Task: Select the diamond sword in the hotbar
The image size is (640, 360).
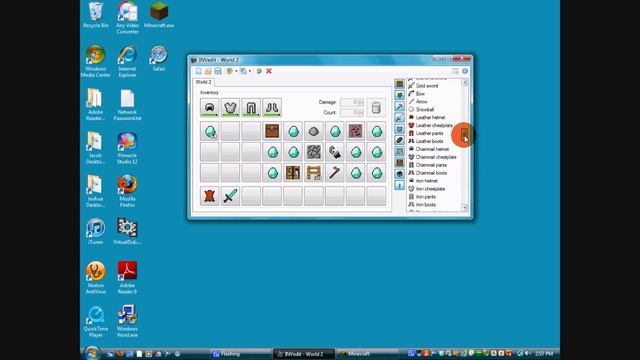Action: coord(230,196)
